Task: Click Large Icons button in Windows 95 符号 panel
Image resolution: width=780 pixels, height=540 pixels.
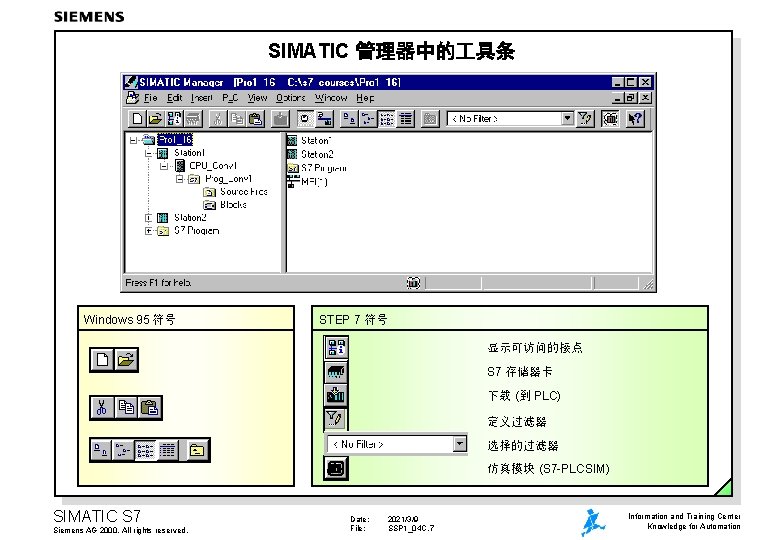Action: click(x=101, y=450)
